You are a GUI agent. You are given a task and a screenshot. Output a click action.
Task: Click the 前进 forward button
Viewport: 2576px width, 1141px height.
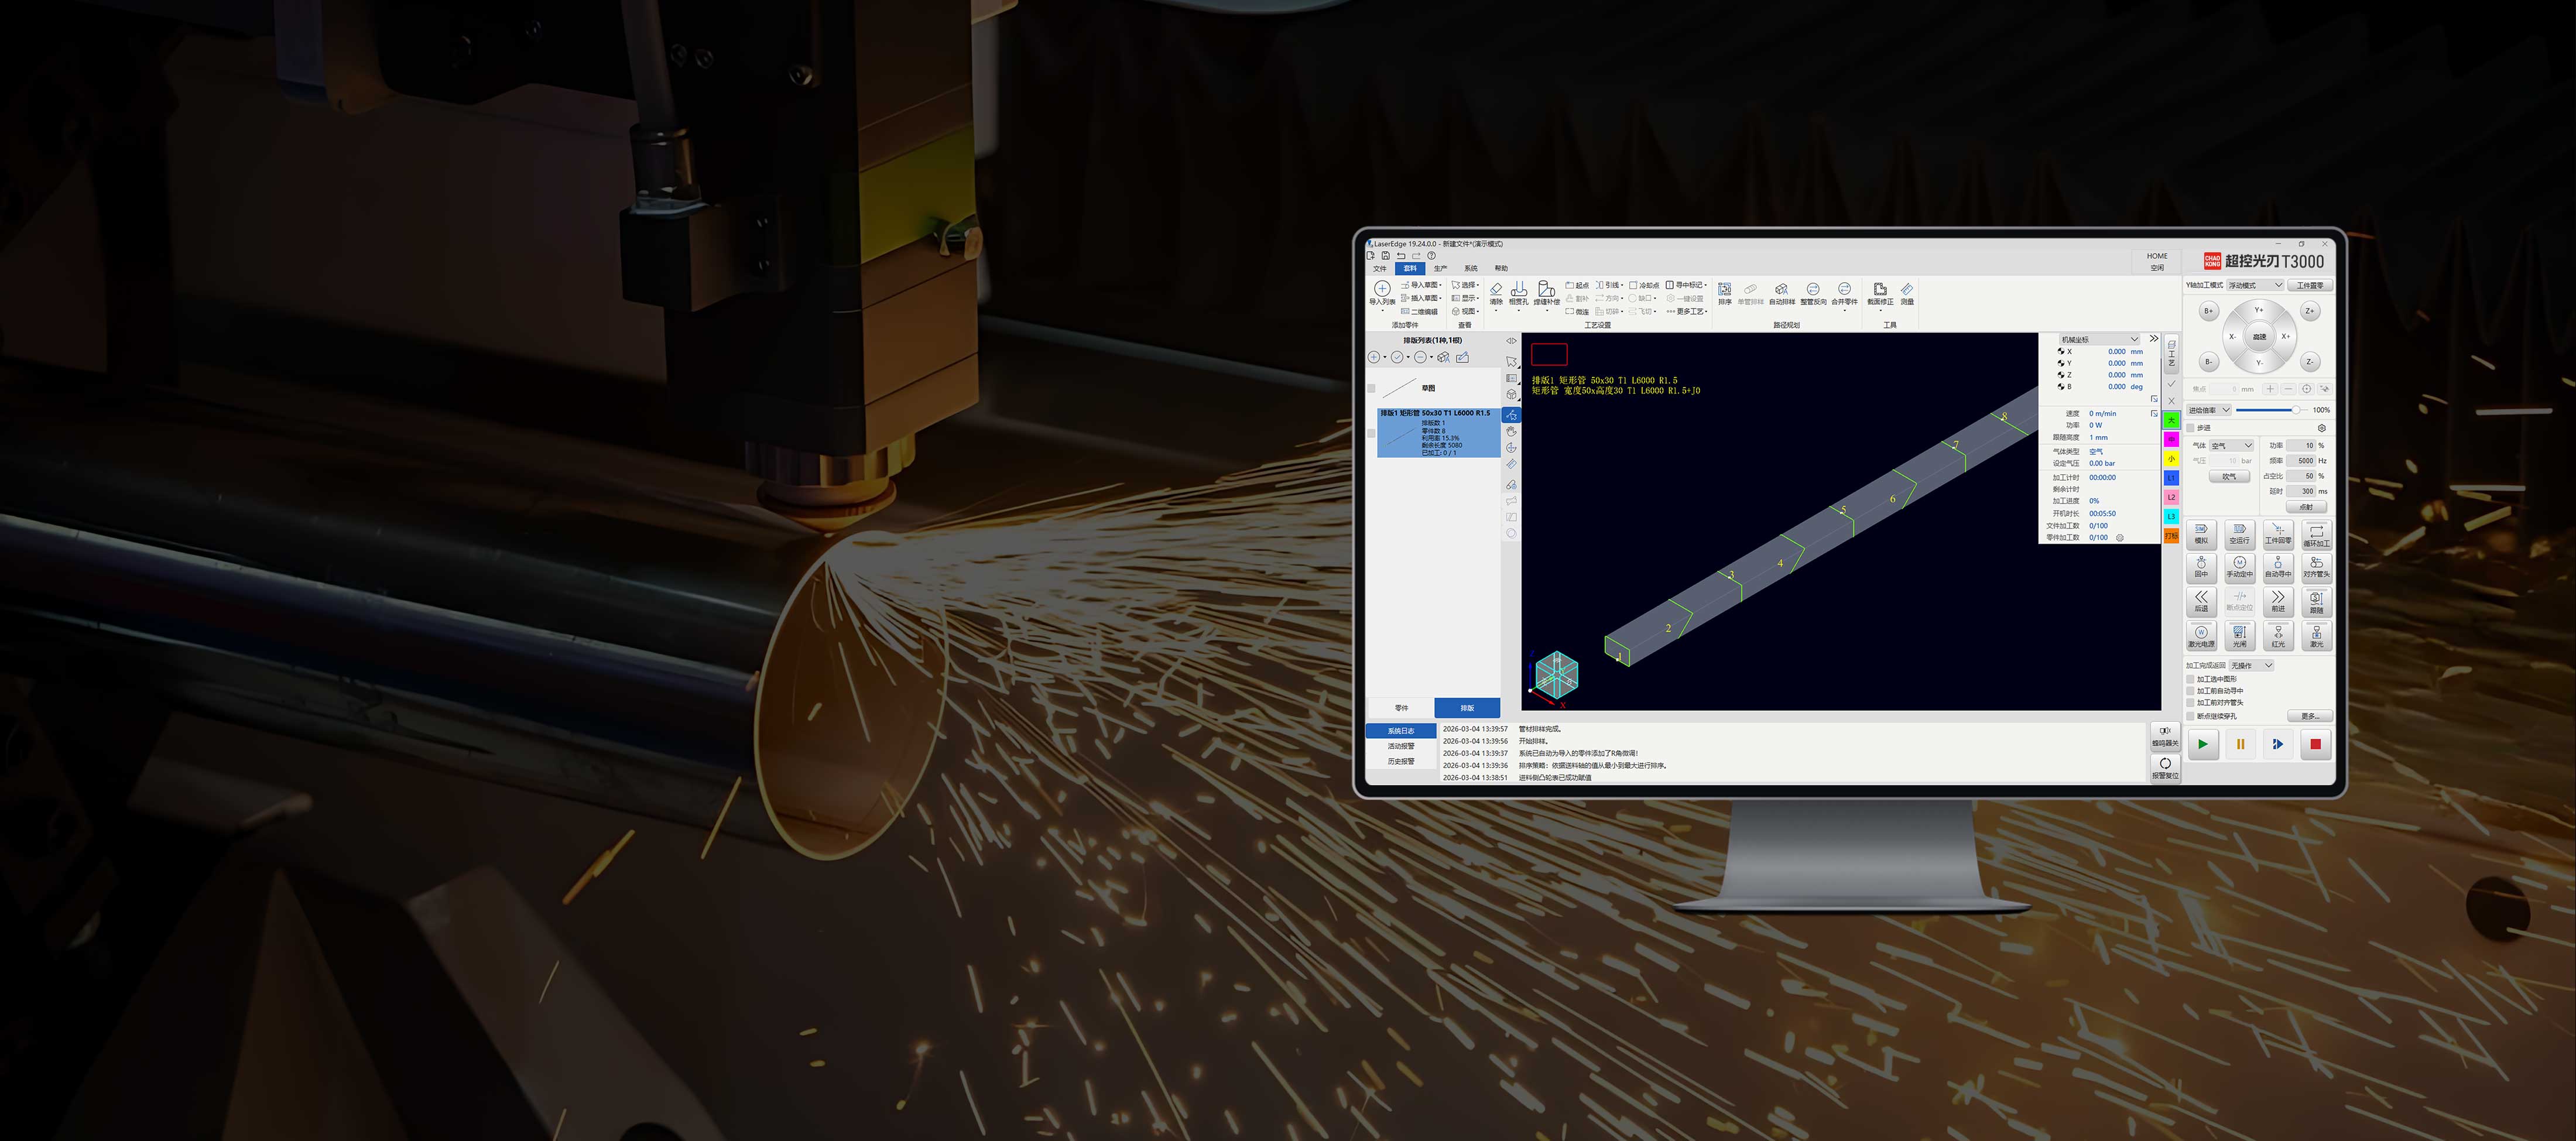pos(2278,601)
